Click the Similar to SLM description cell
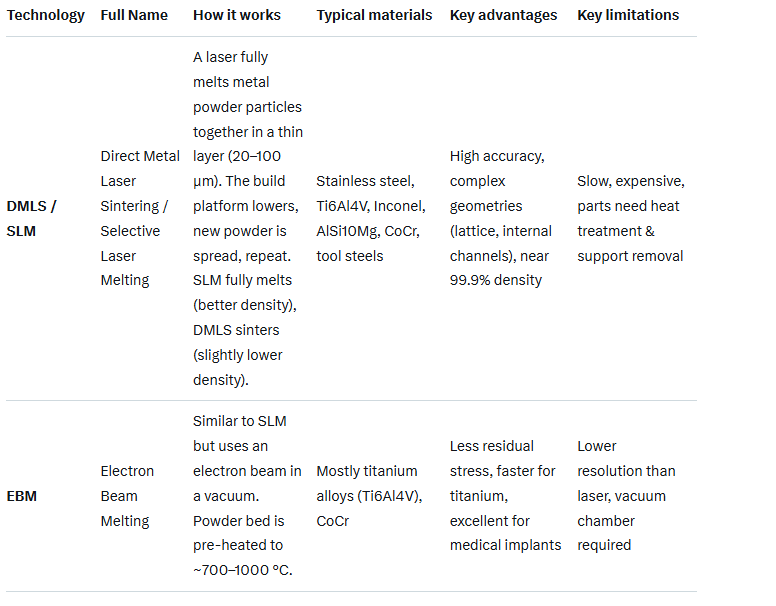Image resolution: width=776 pixels, height=606 pixels. point(247,496)
